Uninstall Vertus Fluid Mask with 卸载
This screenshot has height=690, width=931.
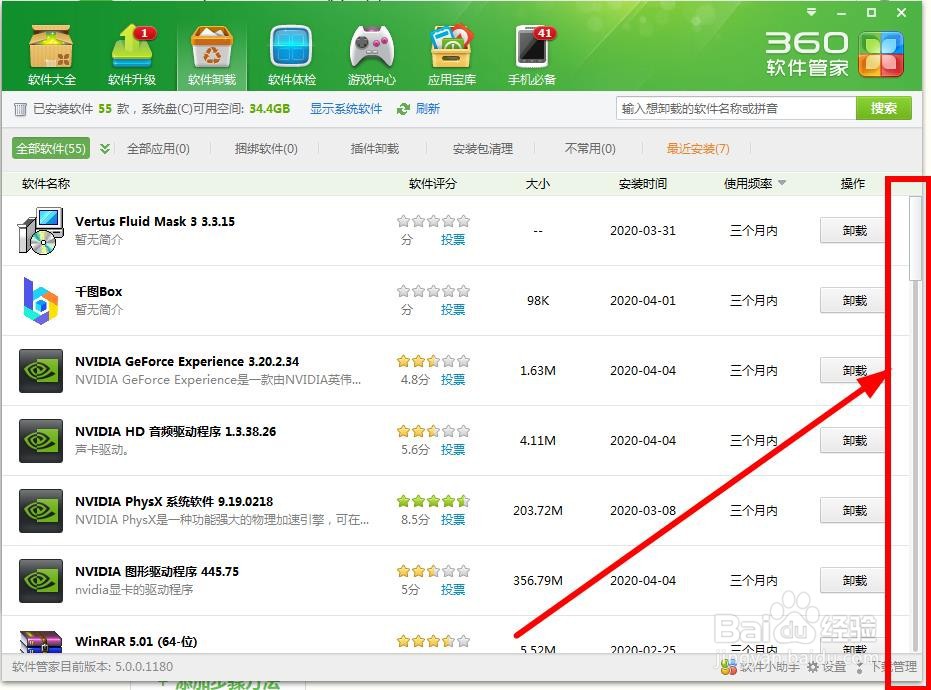854,230
